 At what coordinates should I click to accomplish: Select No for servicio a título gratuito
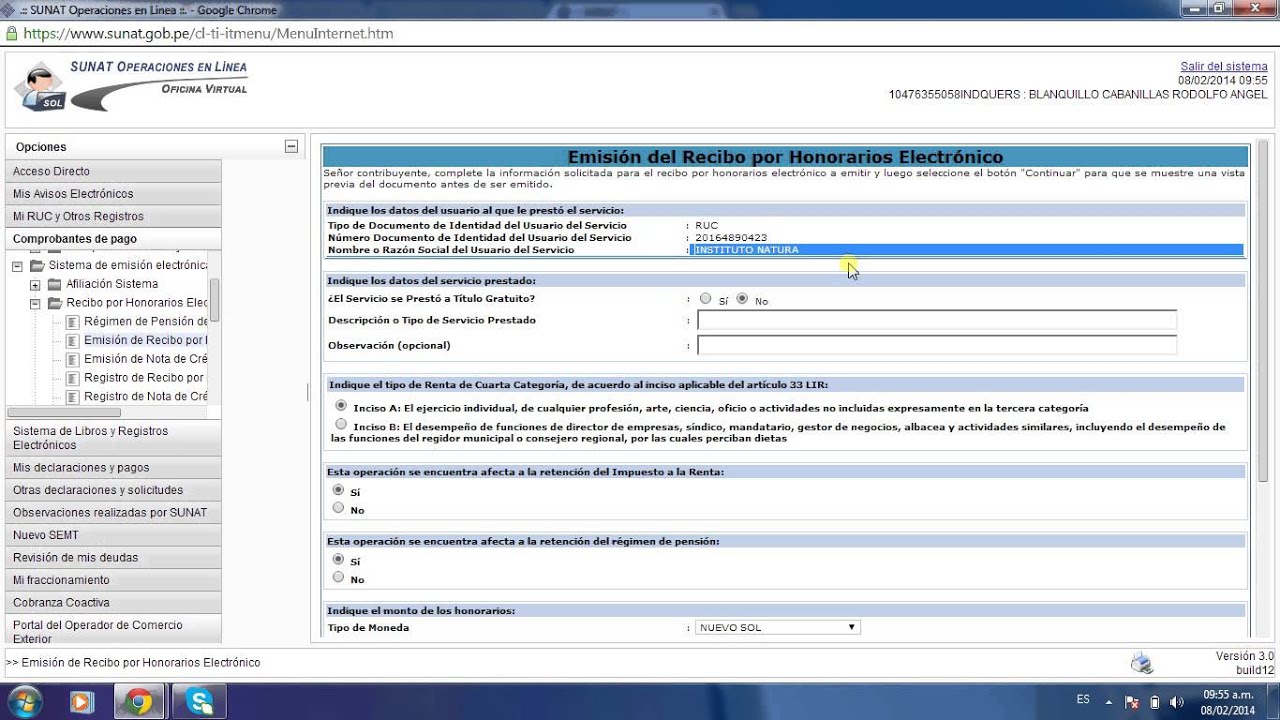(x=742, y=298)
